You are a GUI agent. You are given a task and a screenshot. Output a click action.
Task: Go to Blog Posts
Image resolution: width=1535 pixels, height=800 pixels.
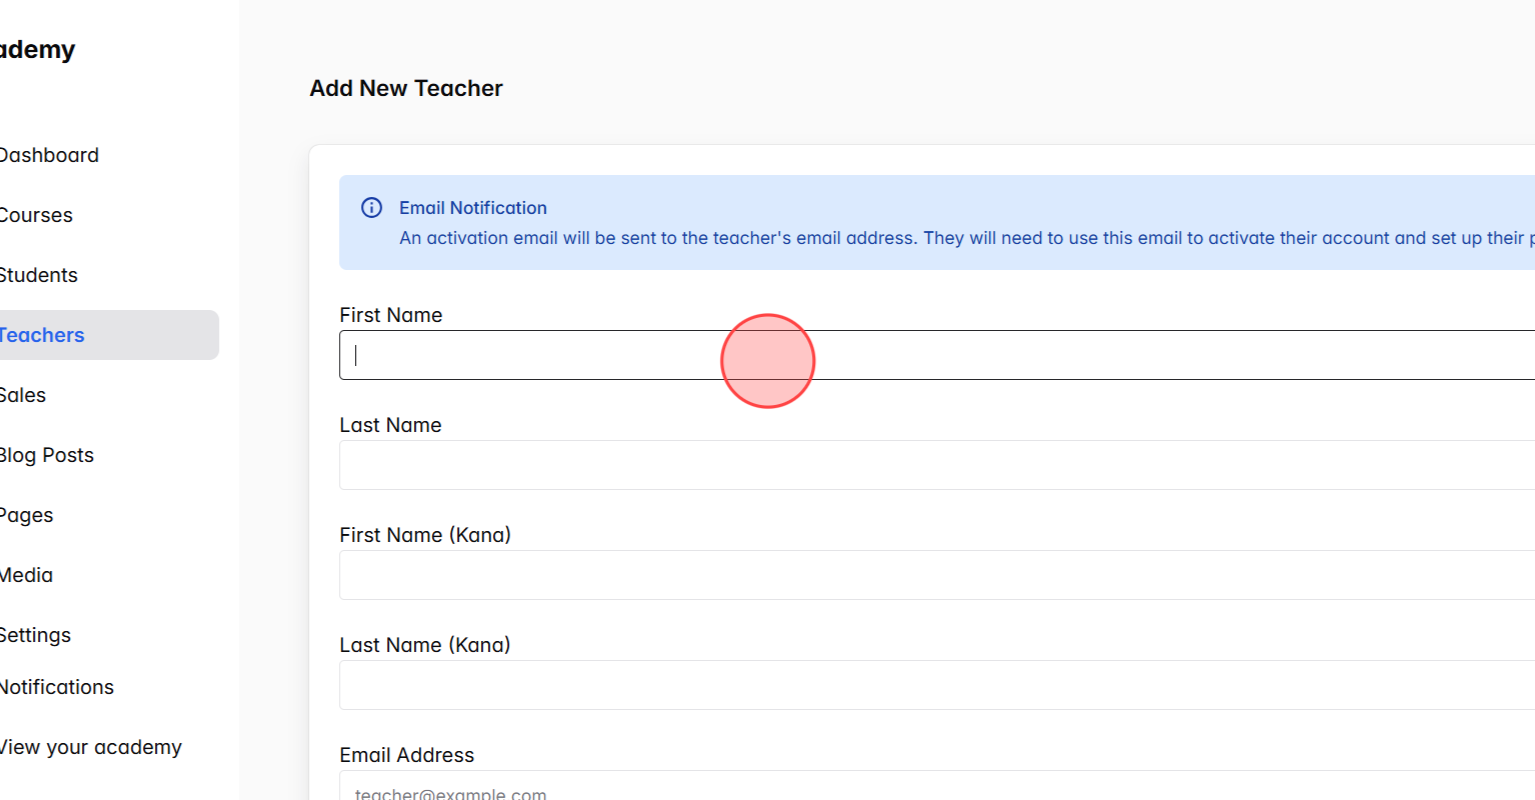(47, 455)
